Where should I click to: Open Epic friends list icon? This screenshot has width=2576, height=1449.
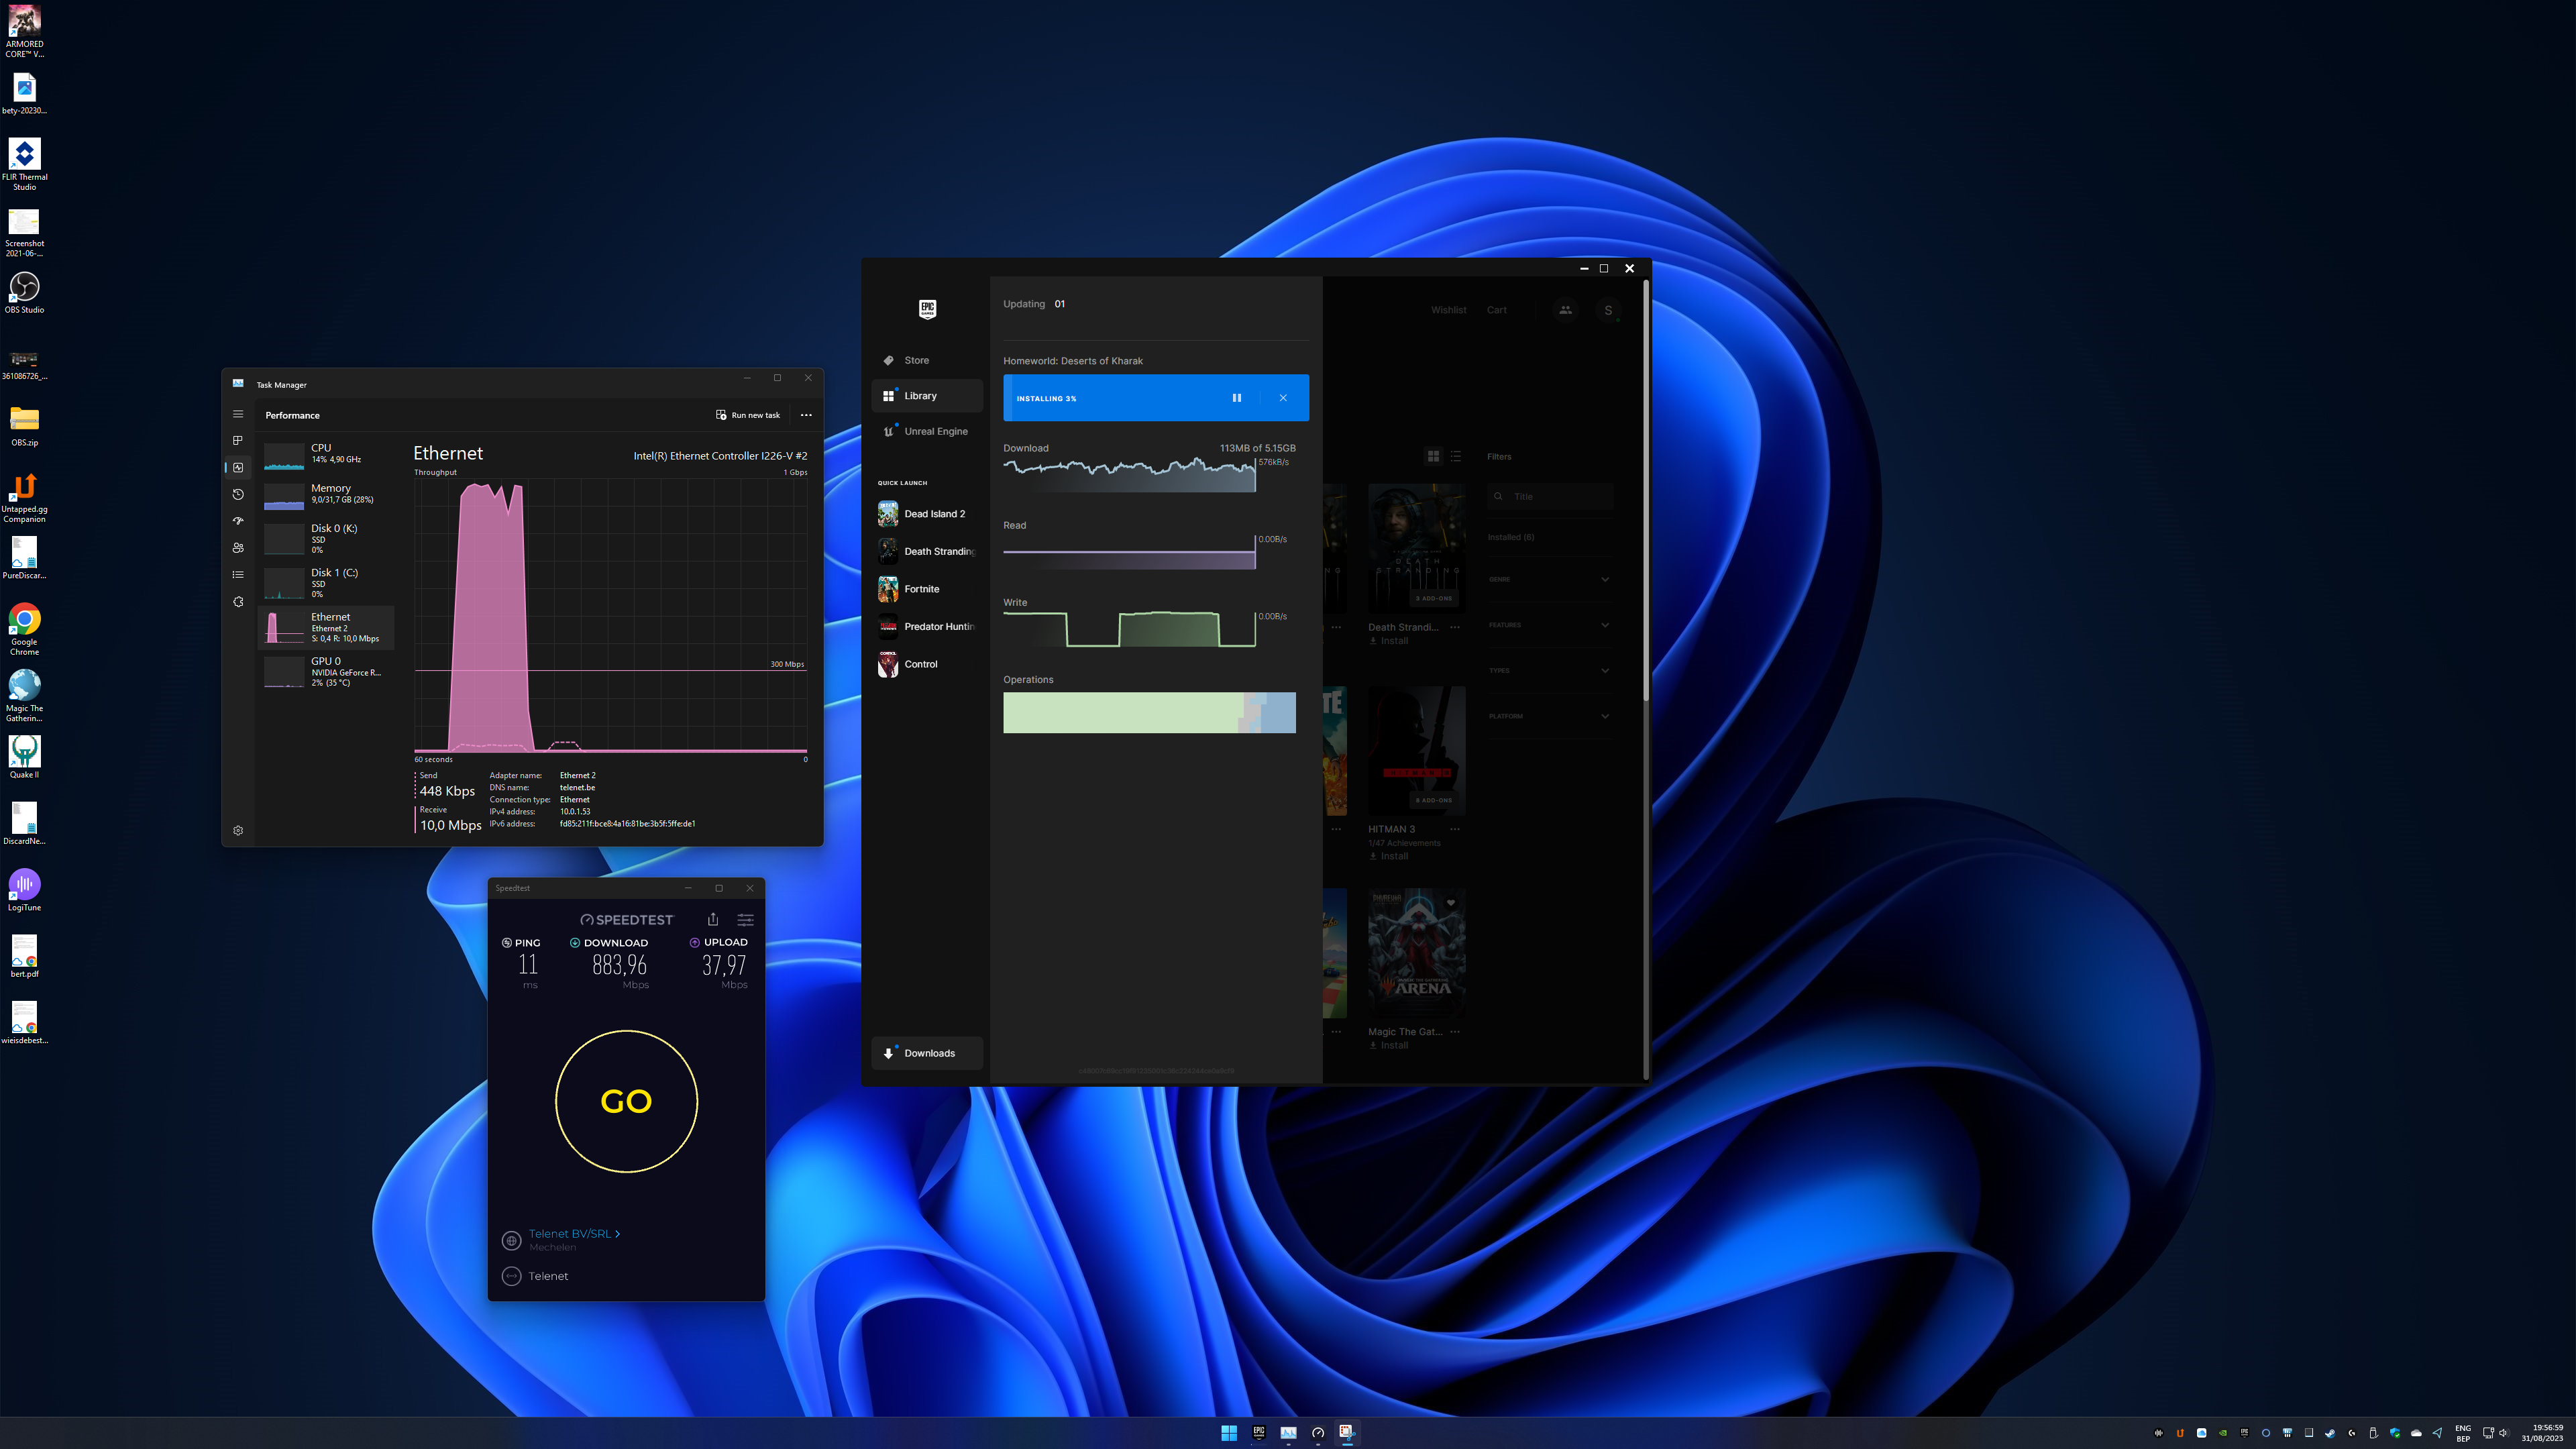click(1565, 310)
